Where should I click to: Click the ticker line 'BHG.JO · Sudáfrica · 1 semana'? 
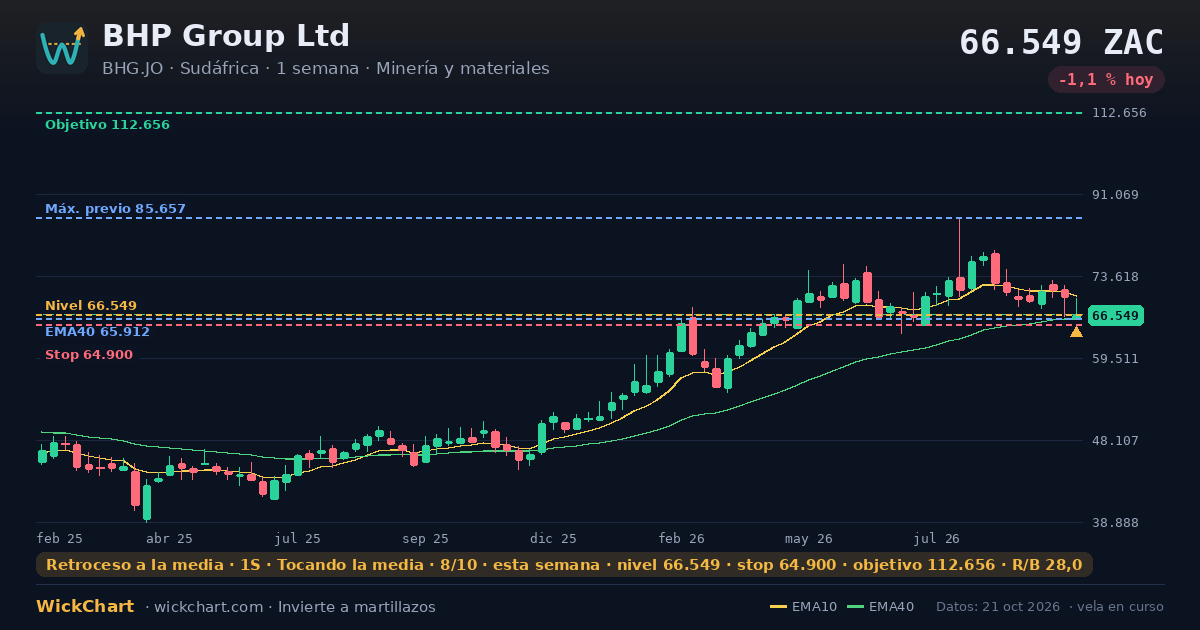[x=231, y=69]
